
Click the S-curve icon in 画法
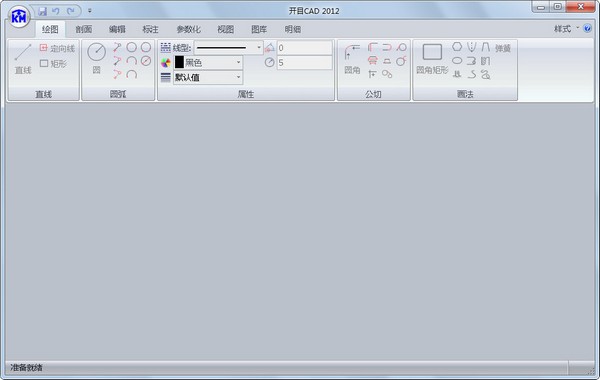[471, 74]
